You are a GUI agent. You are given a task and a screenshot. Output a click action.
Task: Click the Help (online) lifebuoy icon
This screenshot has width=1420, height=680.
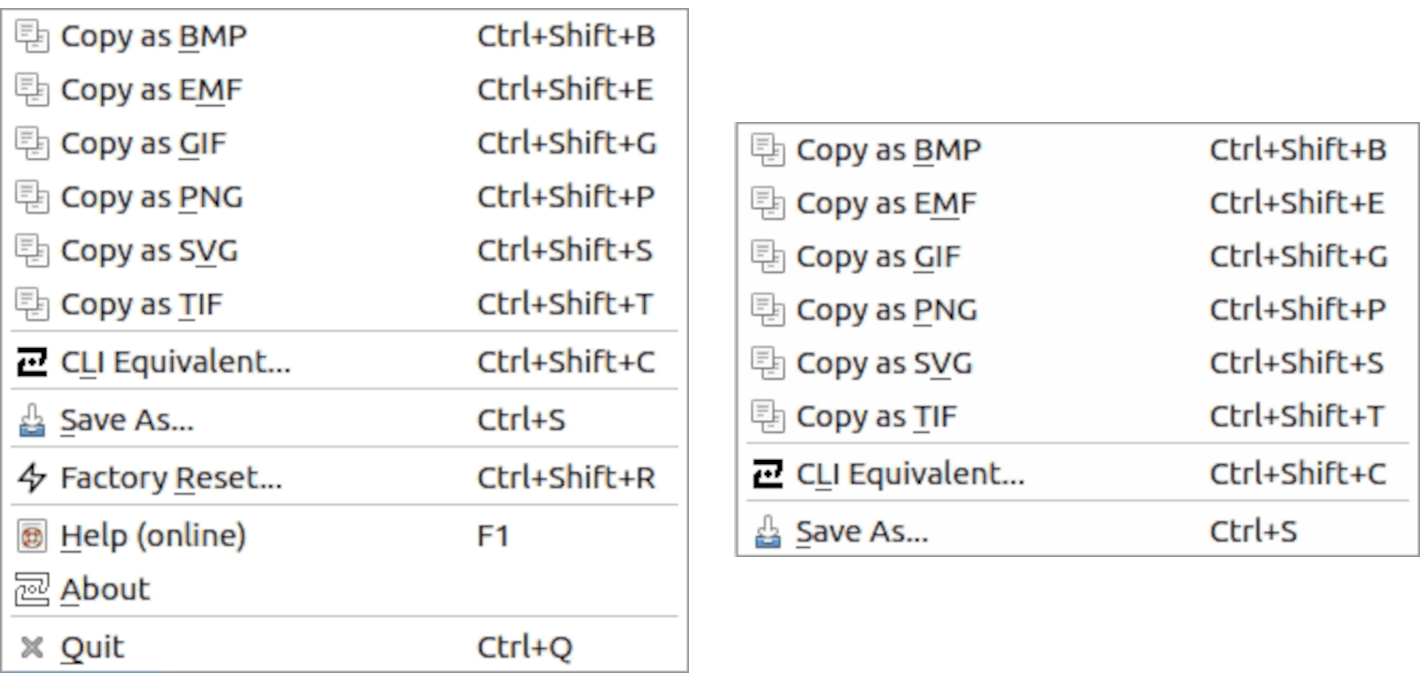(x=32, y=537)
